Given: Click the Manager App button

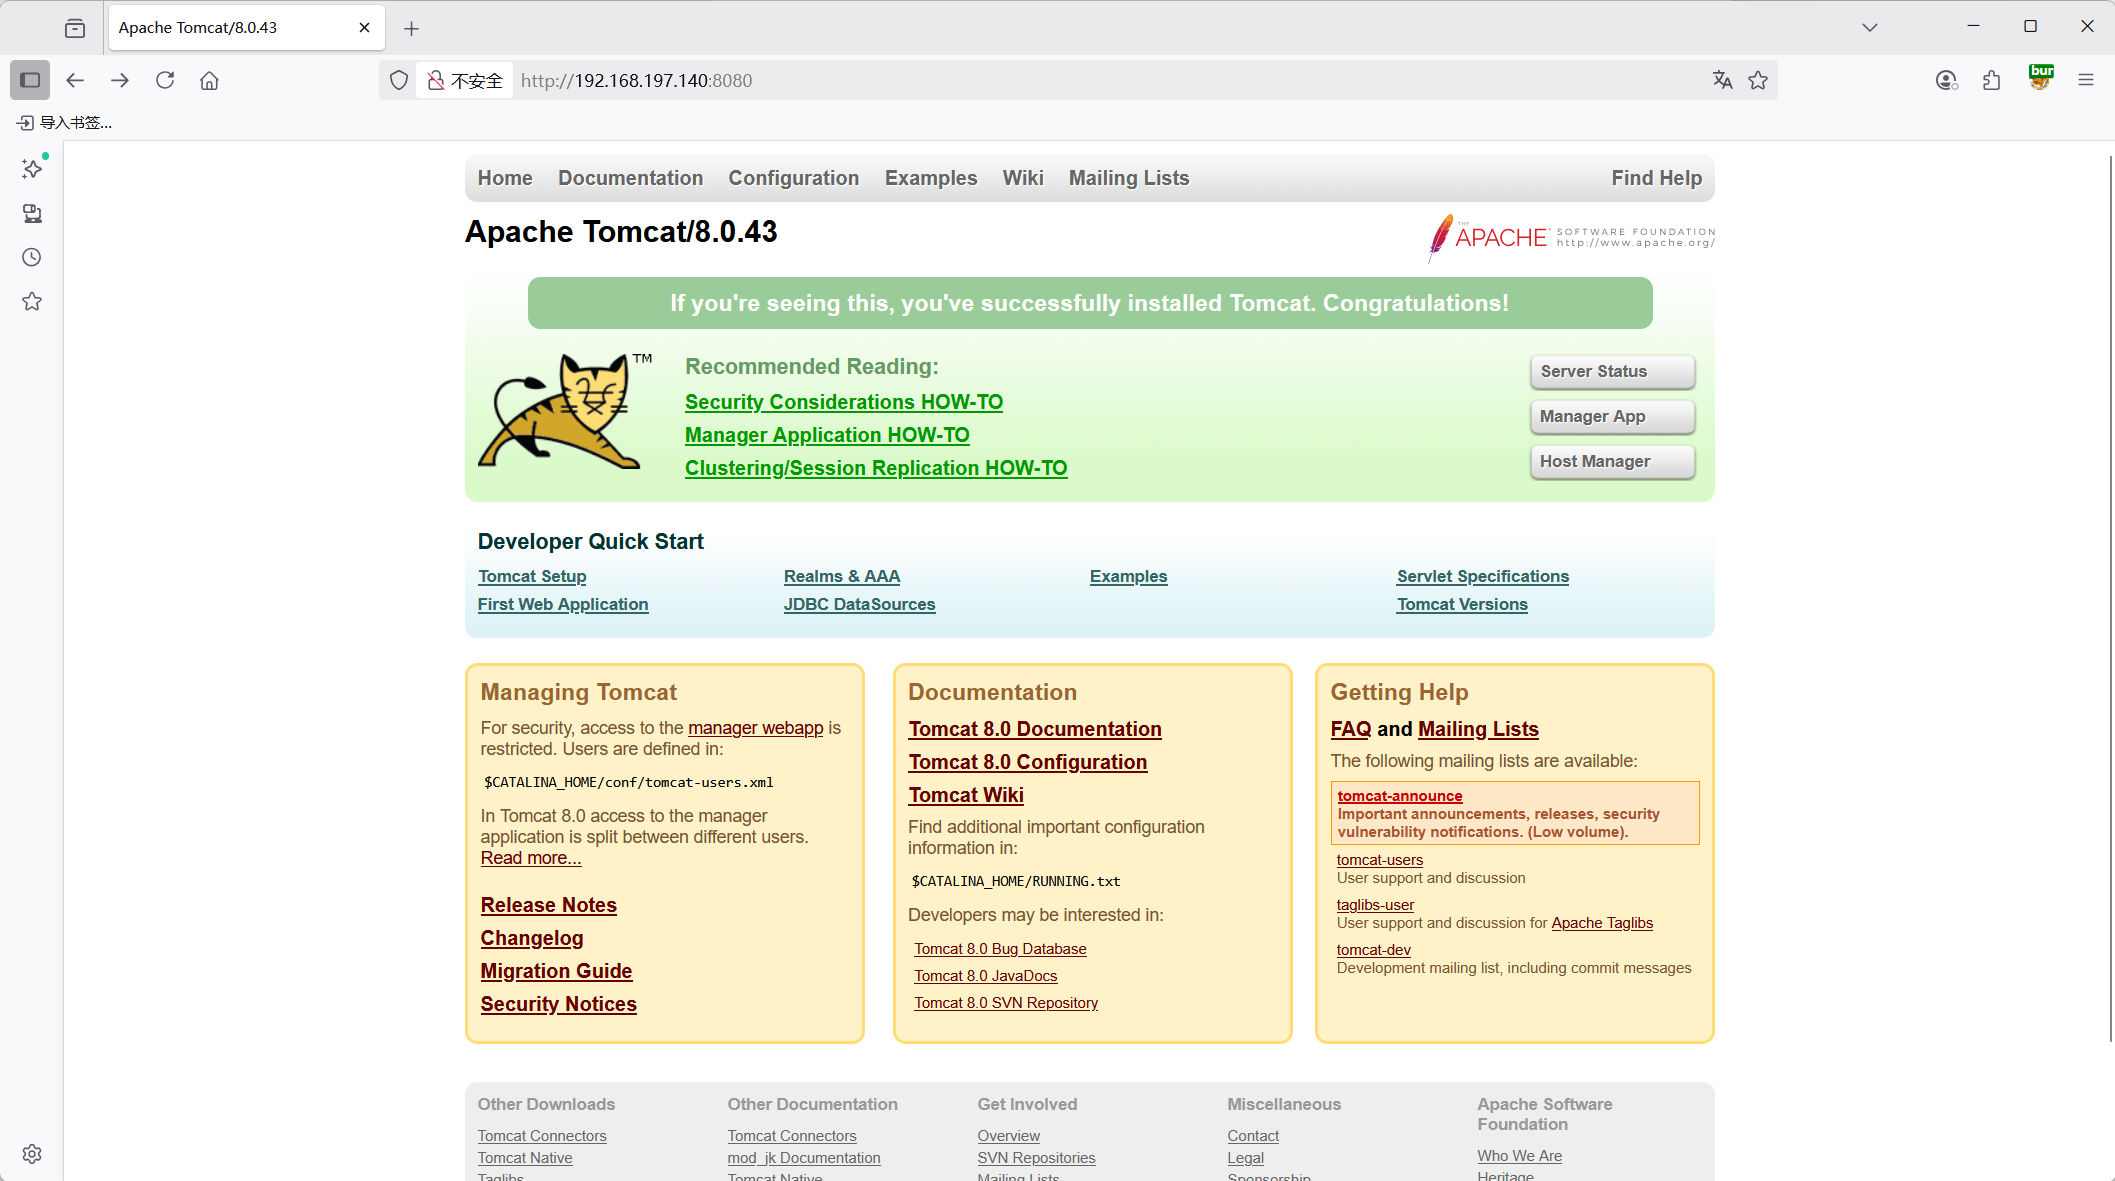Looking at the screenshot, I should [1612, 416].
